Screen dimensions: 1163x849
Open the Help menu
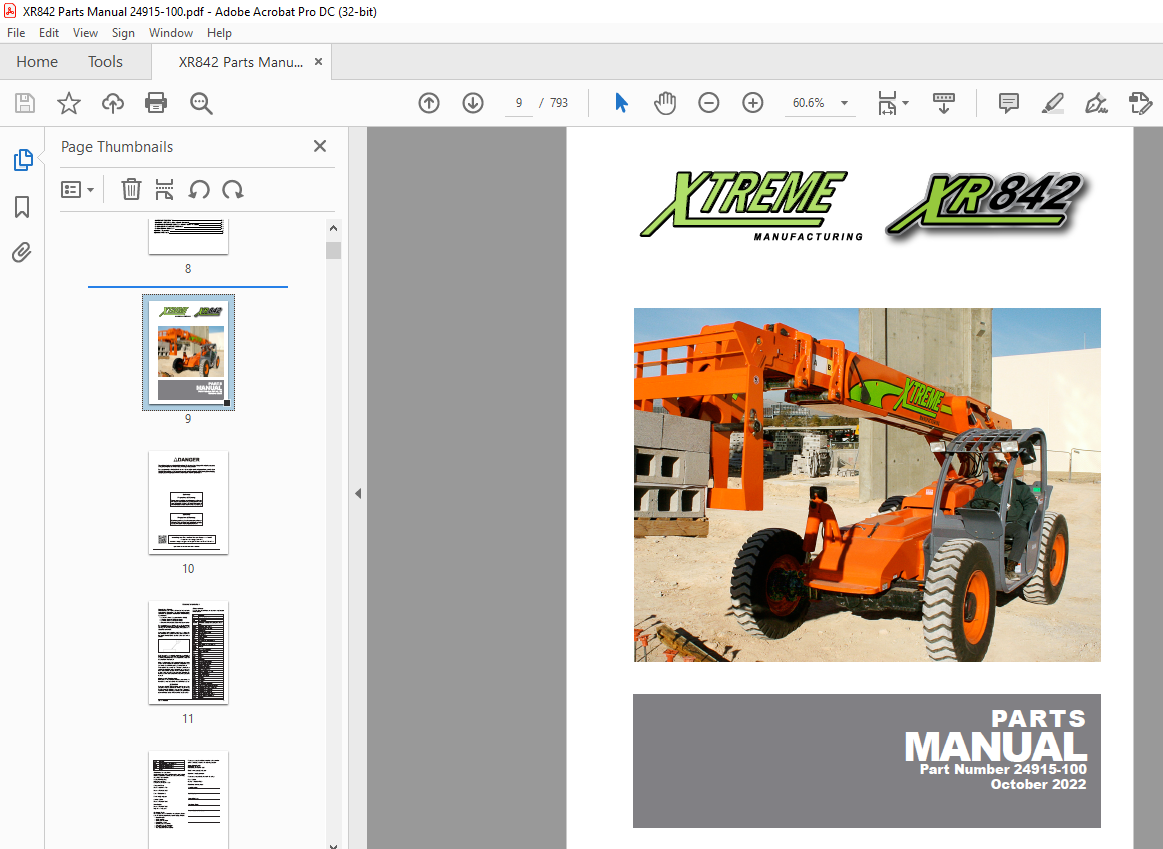pos(219,33)
